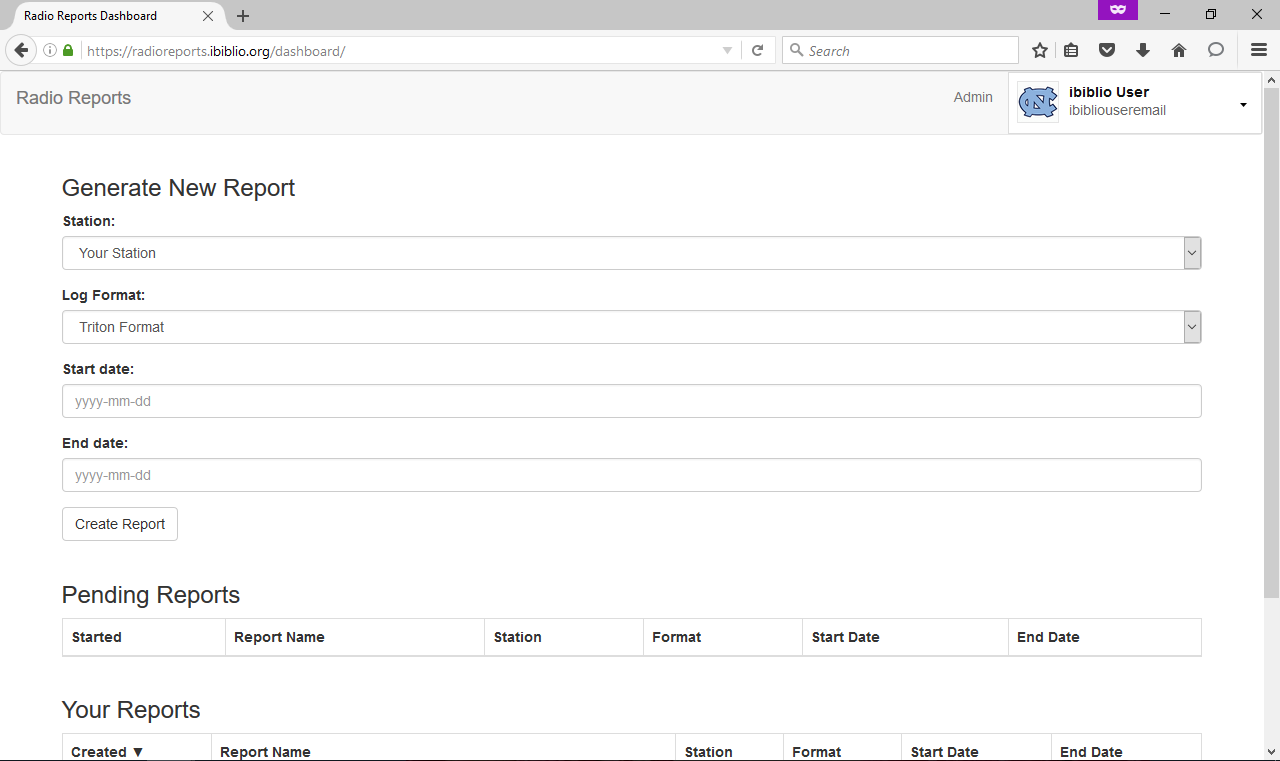
Task: Open the downloads arrow icon
Action: point(1143,51)
